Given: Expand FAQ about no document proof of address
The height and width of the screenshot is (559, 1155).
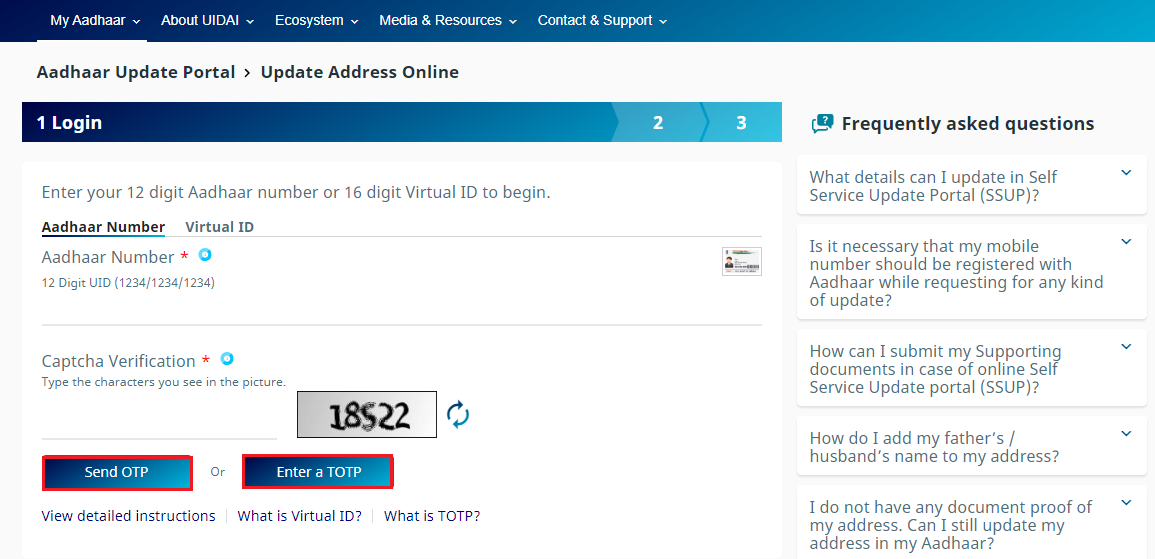Looking at the screenshot, I should coord(972,523).
